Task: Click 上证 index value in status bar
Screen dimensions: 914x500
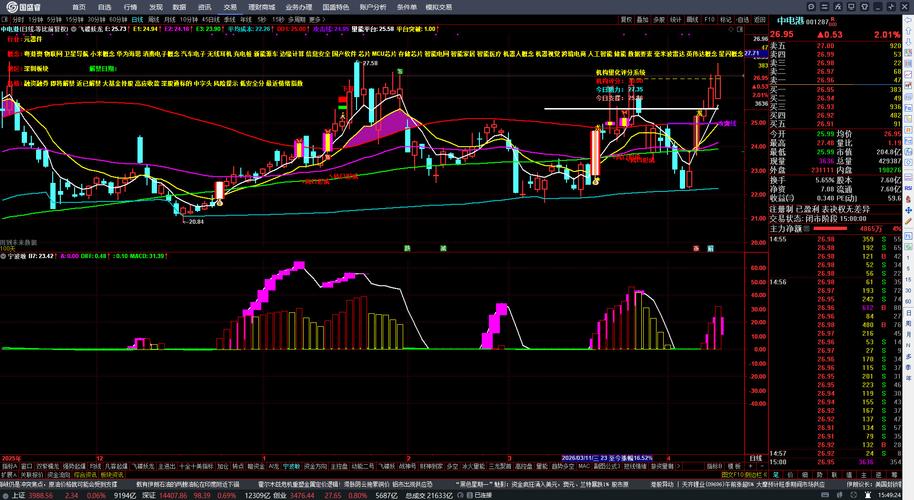Action: tap(40, 495)
